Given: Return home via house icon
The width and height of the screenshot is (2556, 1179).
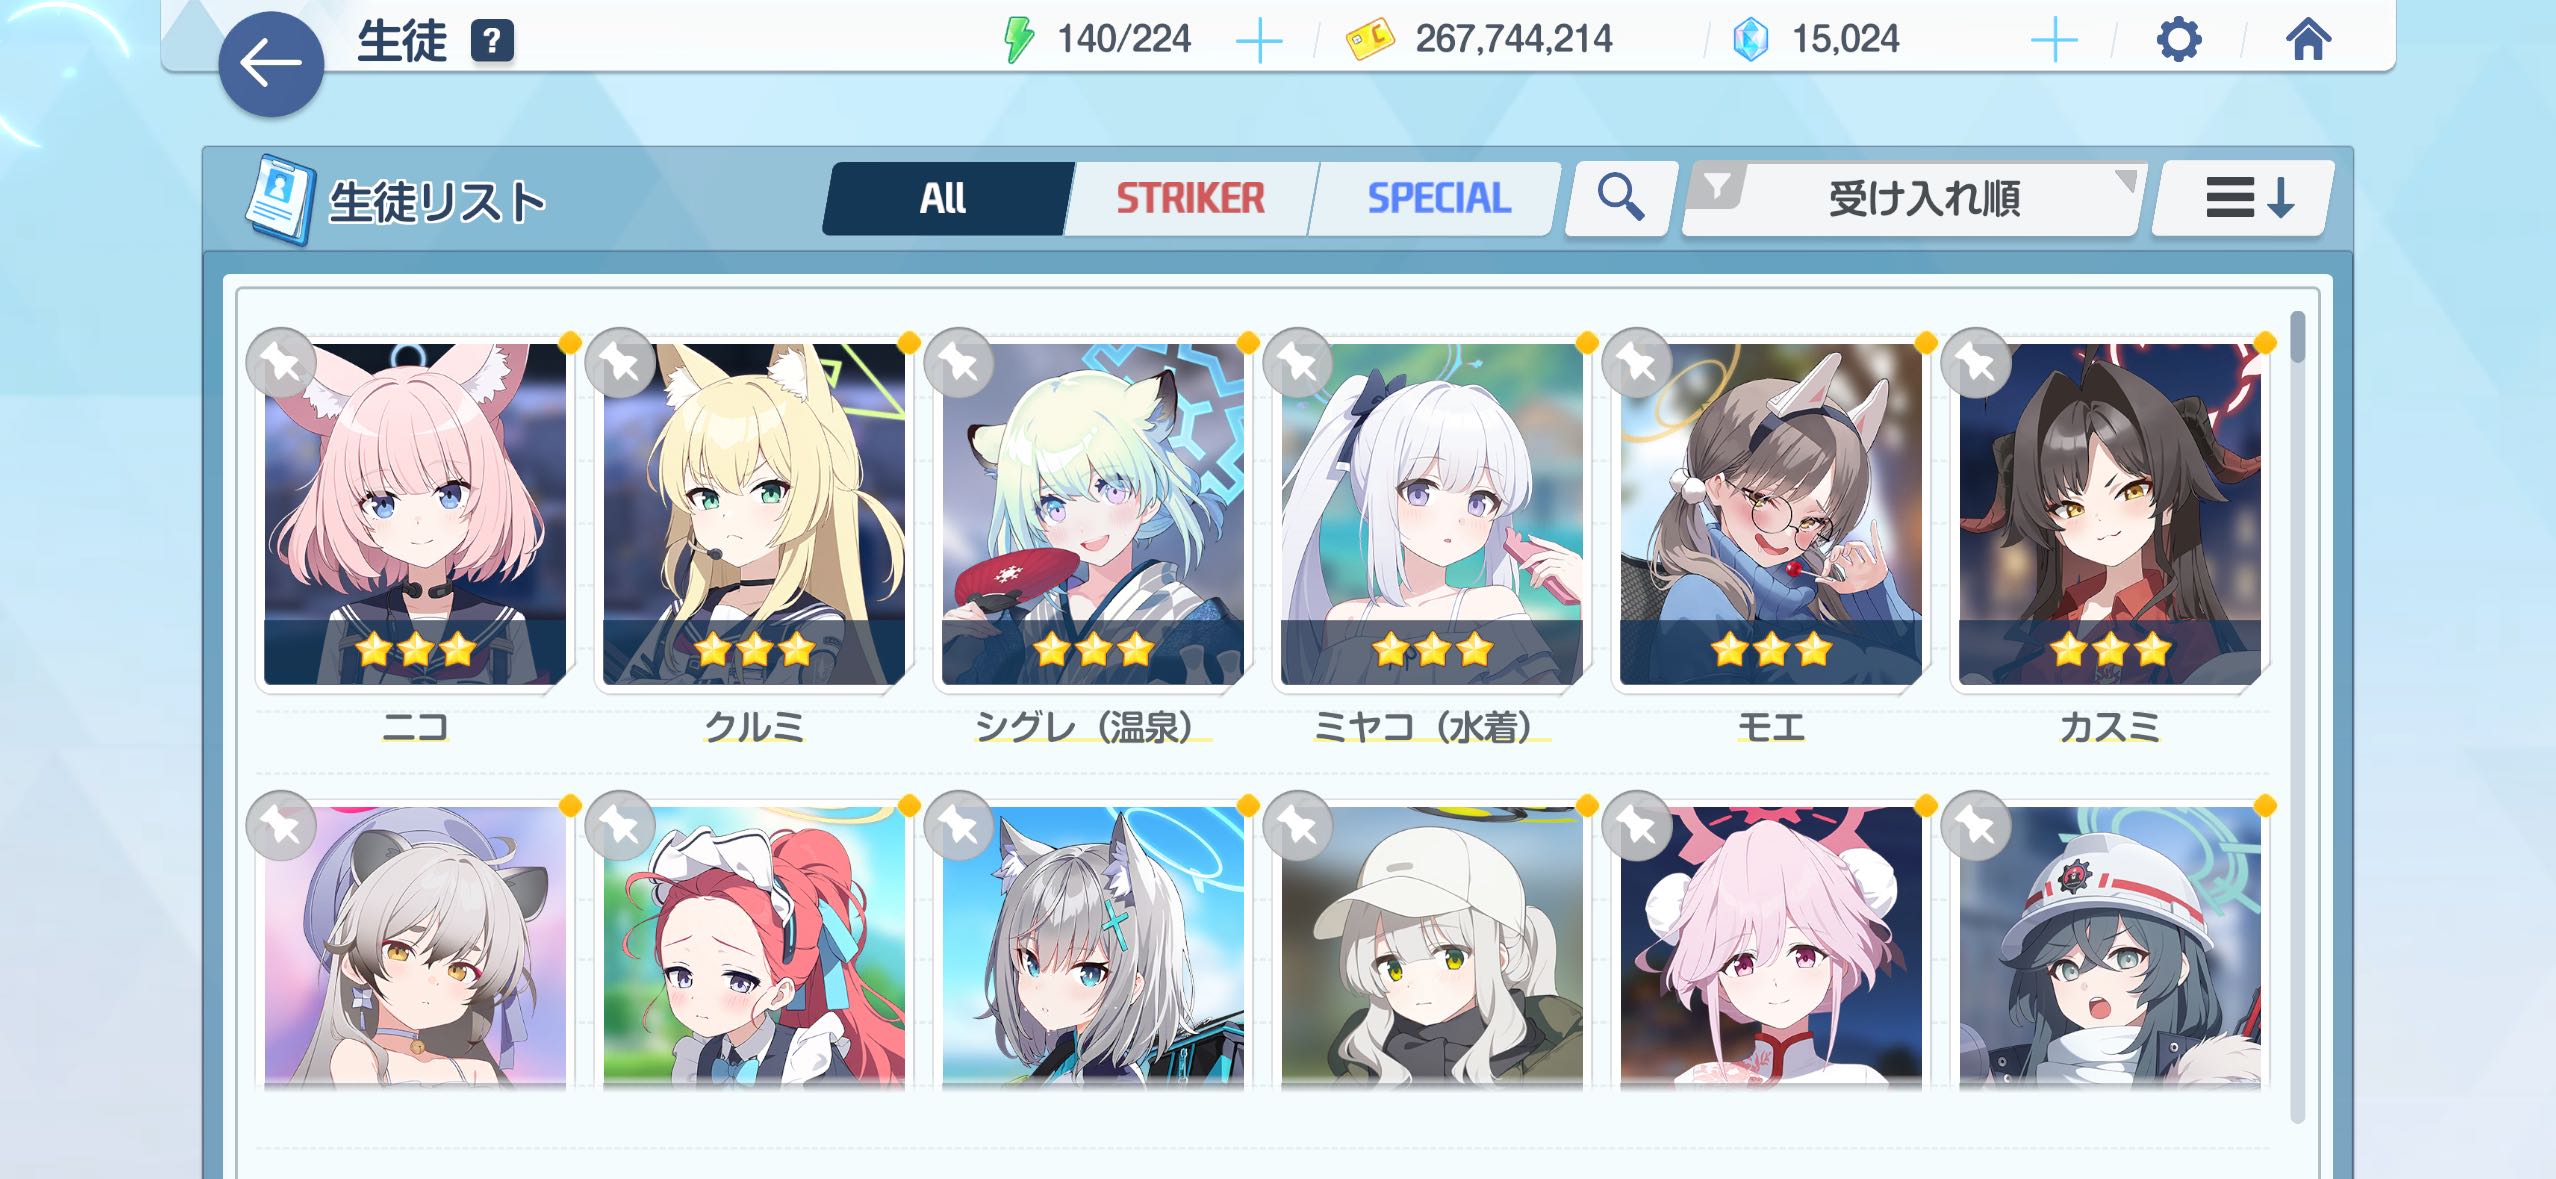Looking at the screenshot, I should point(2308,40).
